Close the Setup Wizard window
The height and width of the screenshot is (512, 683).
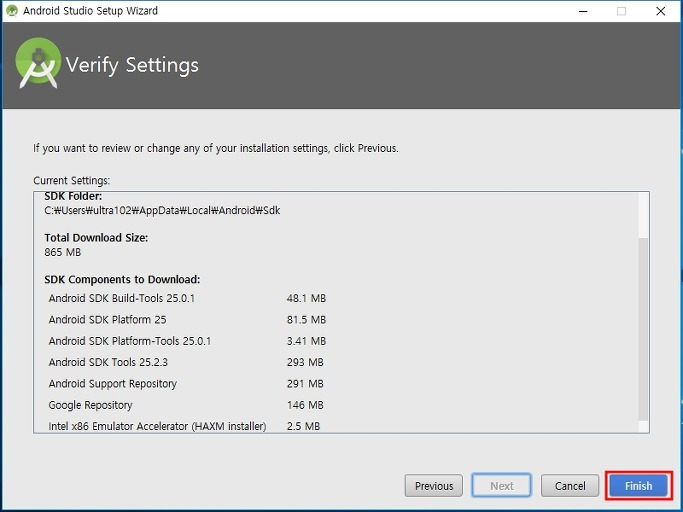click(x=660, y=11)
